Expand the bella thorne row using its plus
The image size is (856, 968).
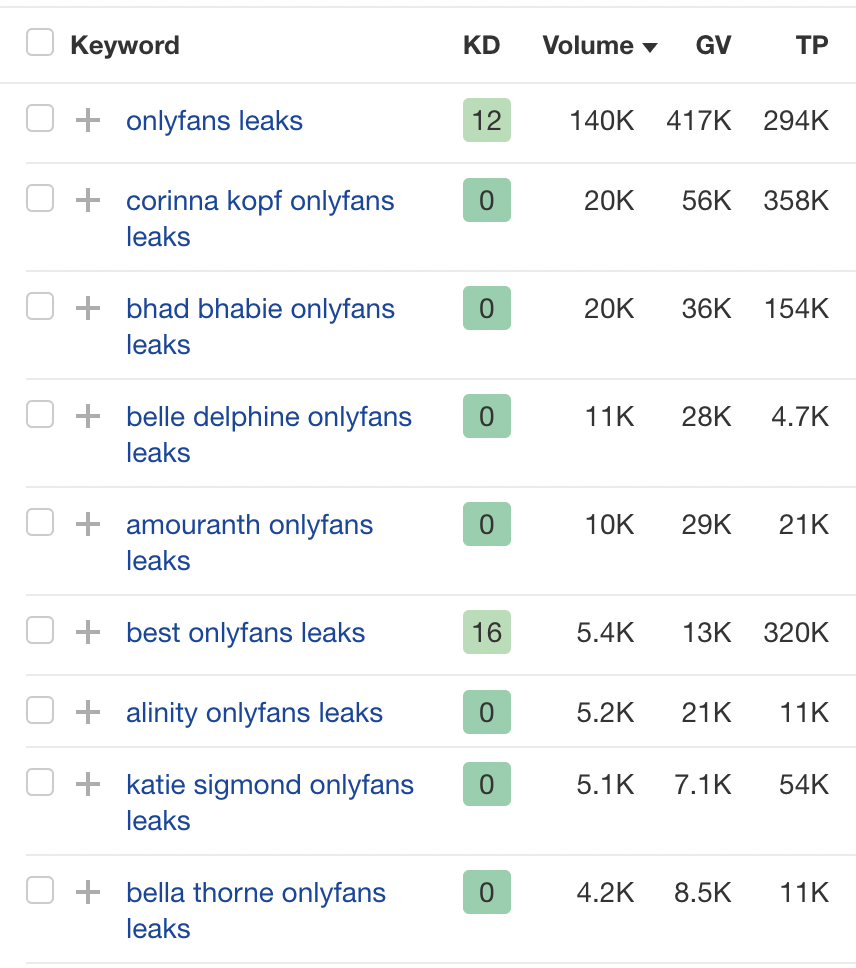(x=88, y=893)
